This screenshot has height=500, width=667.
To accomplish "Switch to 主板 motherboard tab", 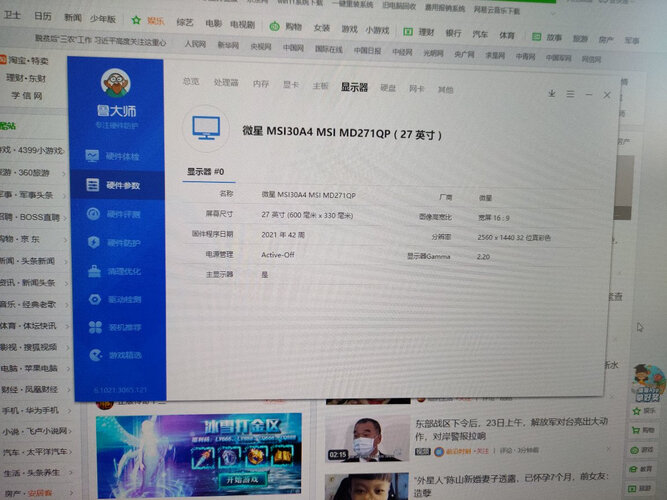I will click(320, 86).
